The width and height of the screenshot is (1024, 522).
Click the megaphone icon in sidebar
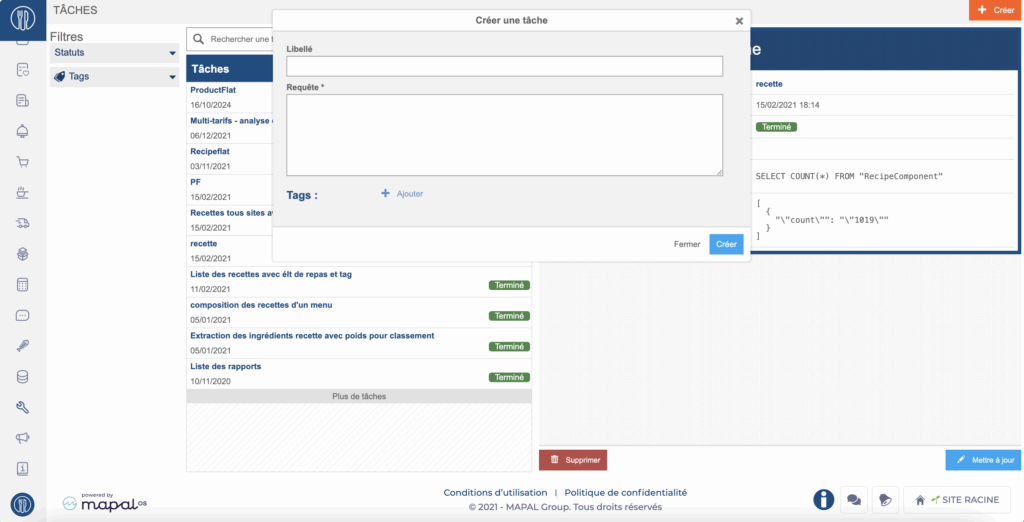22,438
